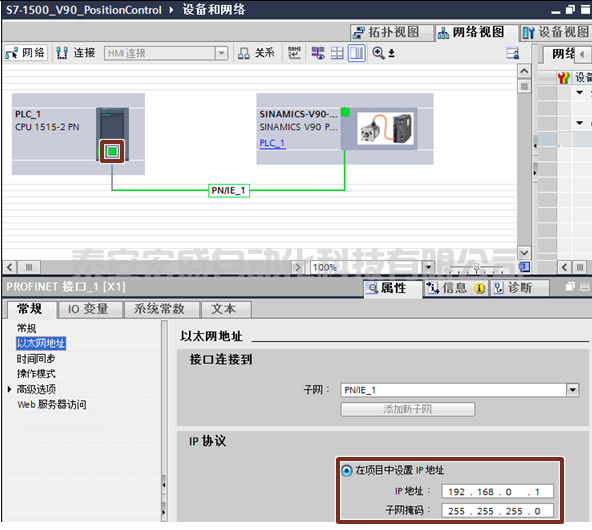Click the zoom magnifier icon
The image size is (592, 530).
pos(378,53)
